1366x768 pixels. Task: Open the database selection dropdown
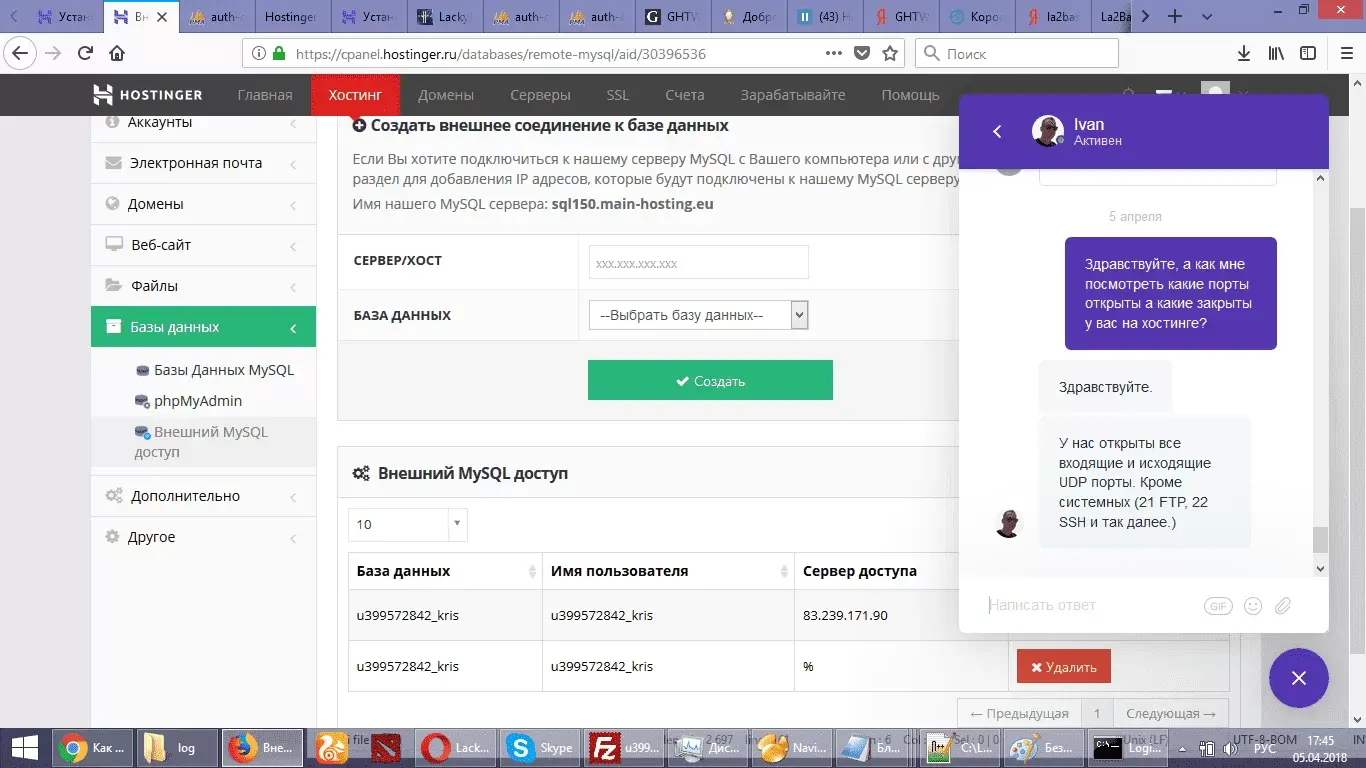pyautogui.click(x=698, y=315)
